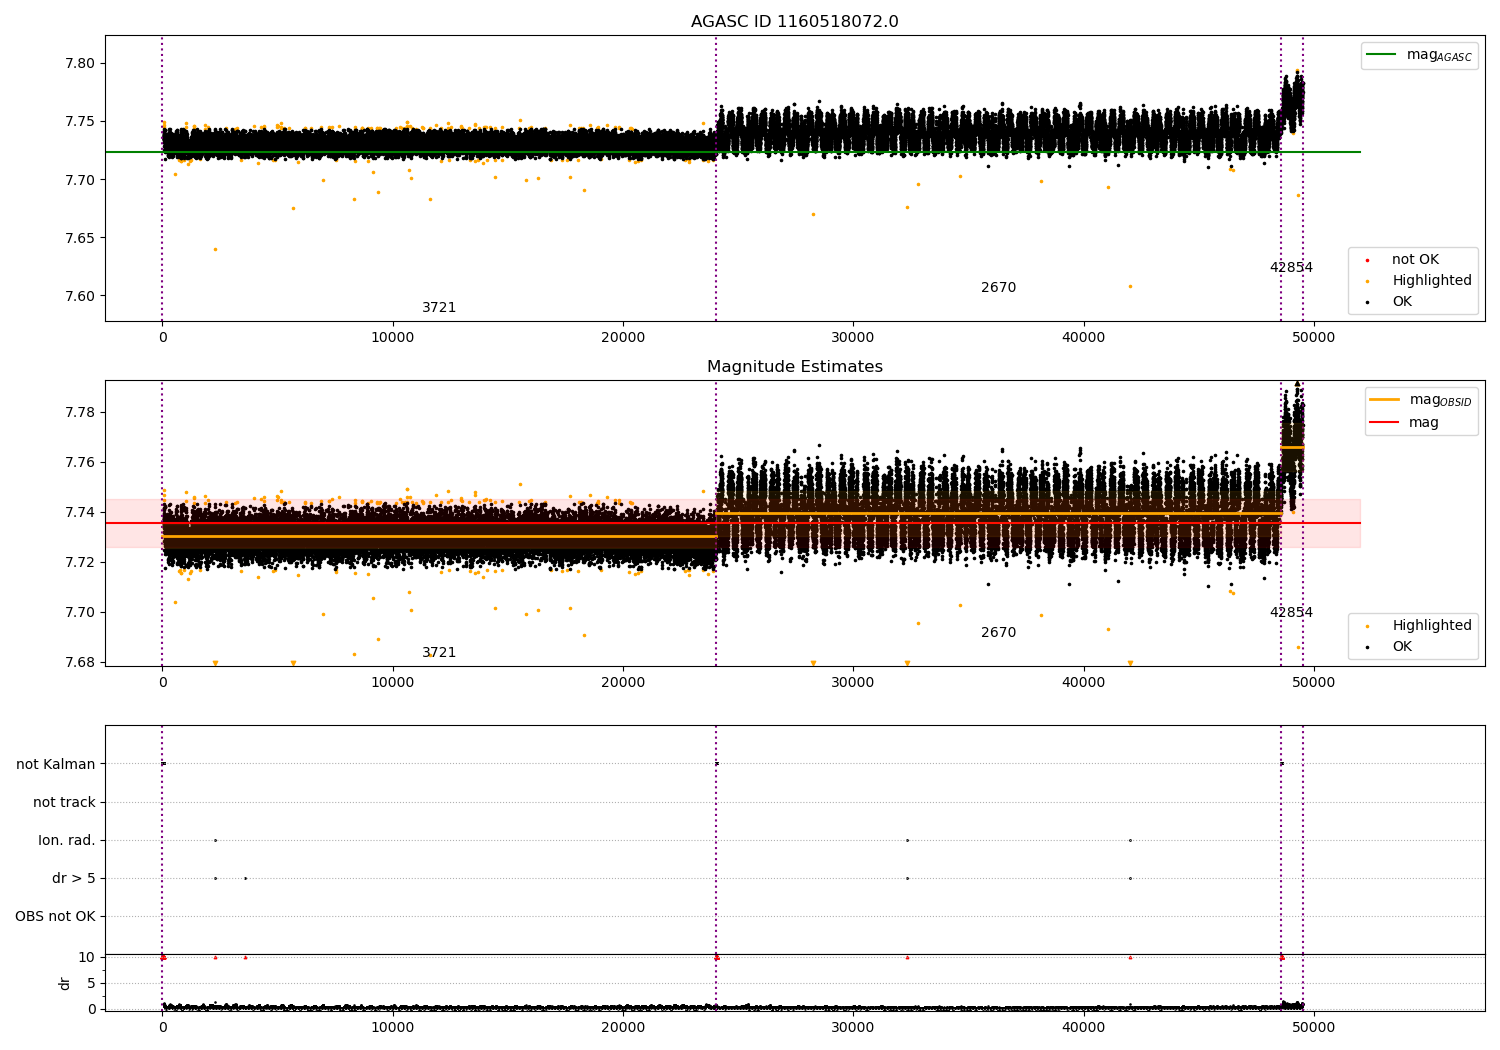Click the 30000 x-tick under the middle plot
The image size is (1500, 1050).
(x=853, y=683)
